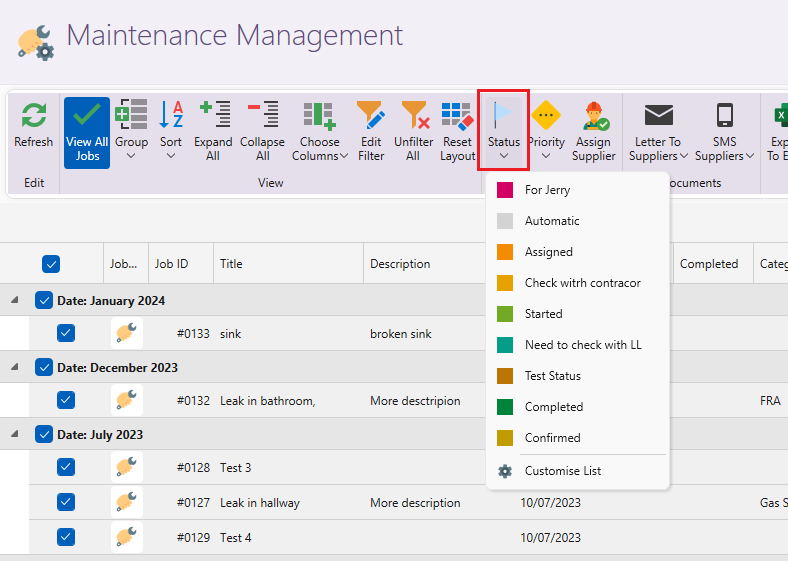The height and width of the screenshot is (561, 788).
Task: Collapse the Date: January 2024 group
Action: 15,300
